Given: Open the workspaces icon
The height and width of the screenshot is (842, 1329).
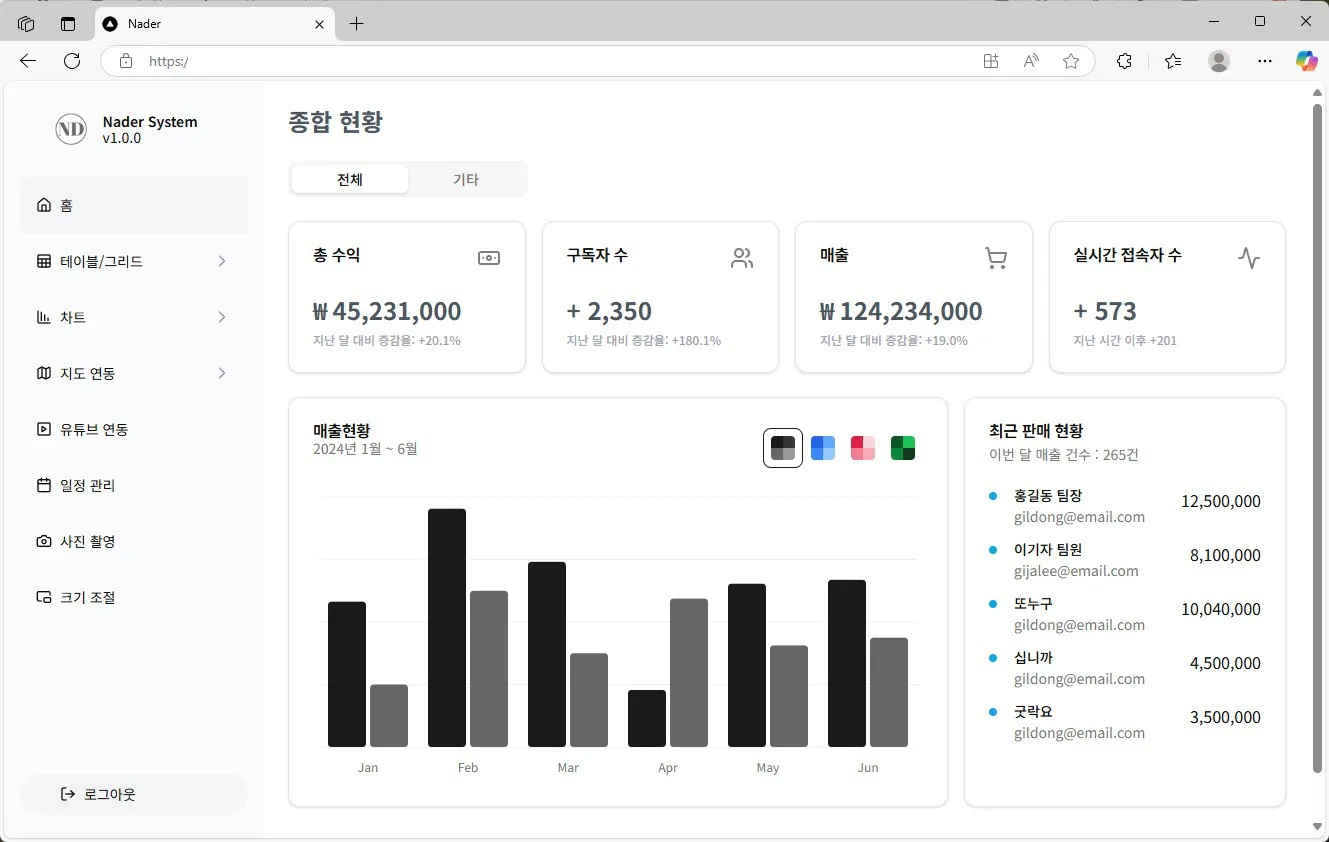Looking at the screenshot, I should coord(26,23).
